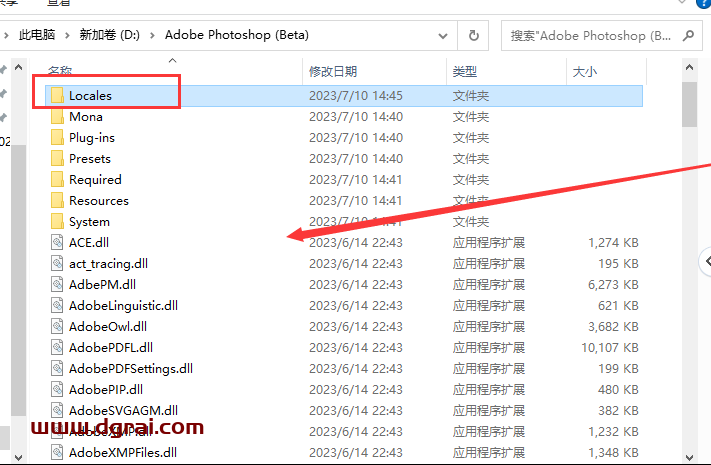Click the navigation pane scroll down arrow
The width and height of the screenshot is (711, 465).
click(x=19, y=457)
